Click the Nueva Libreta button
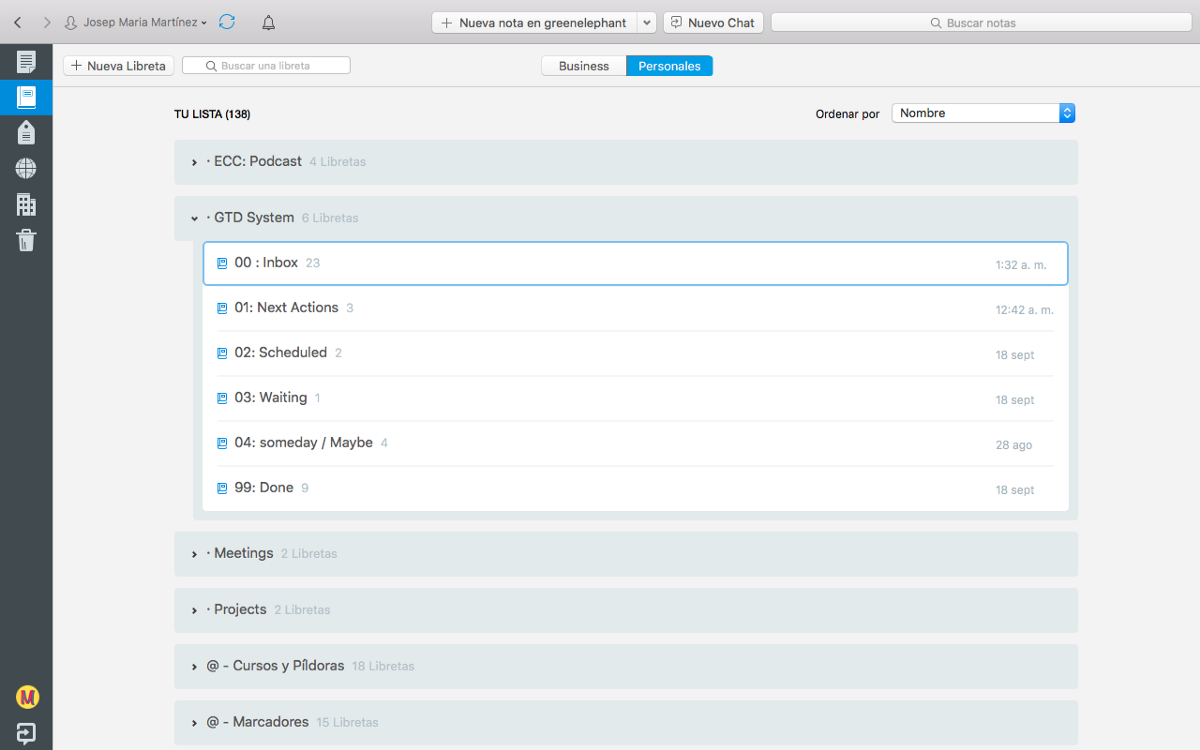Image resolution: width=1200 pixels, height=750 pixels. pos(119,66)
